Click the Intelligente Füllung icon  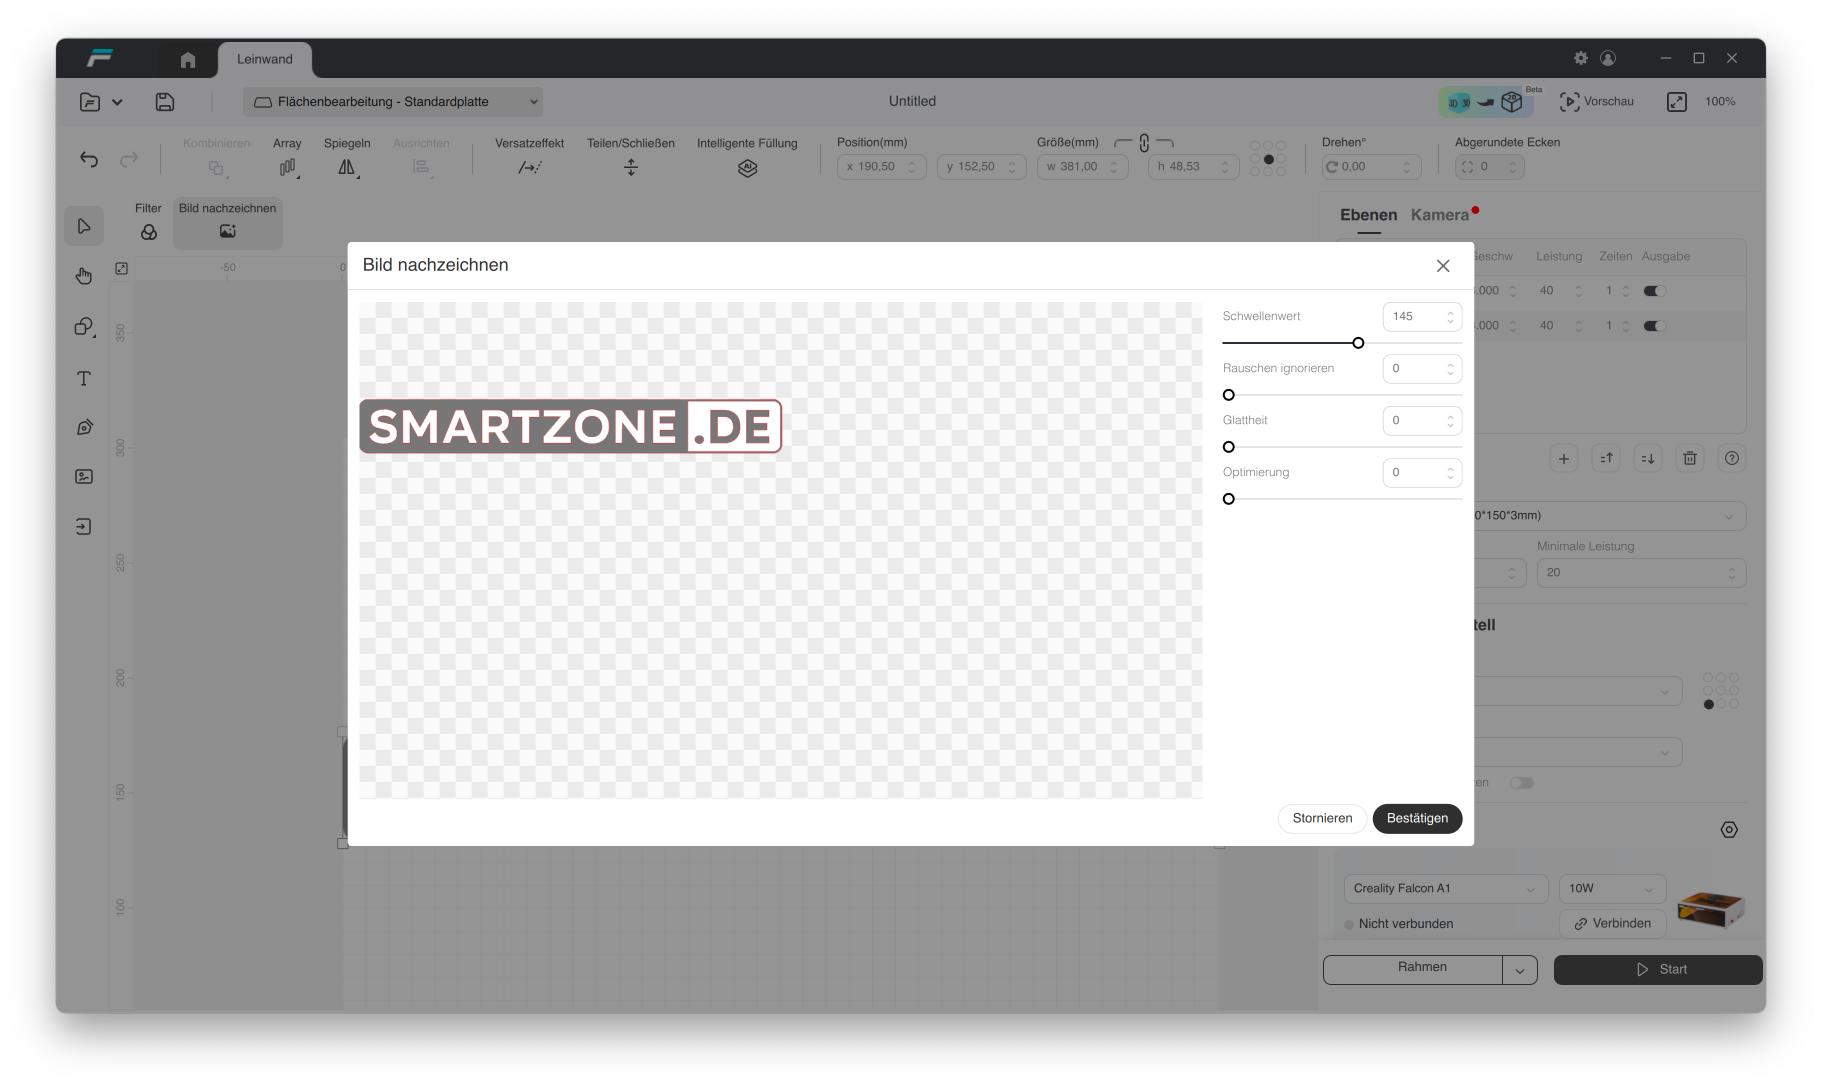pyautogui.click(x=747, y=168)
